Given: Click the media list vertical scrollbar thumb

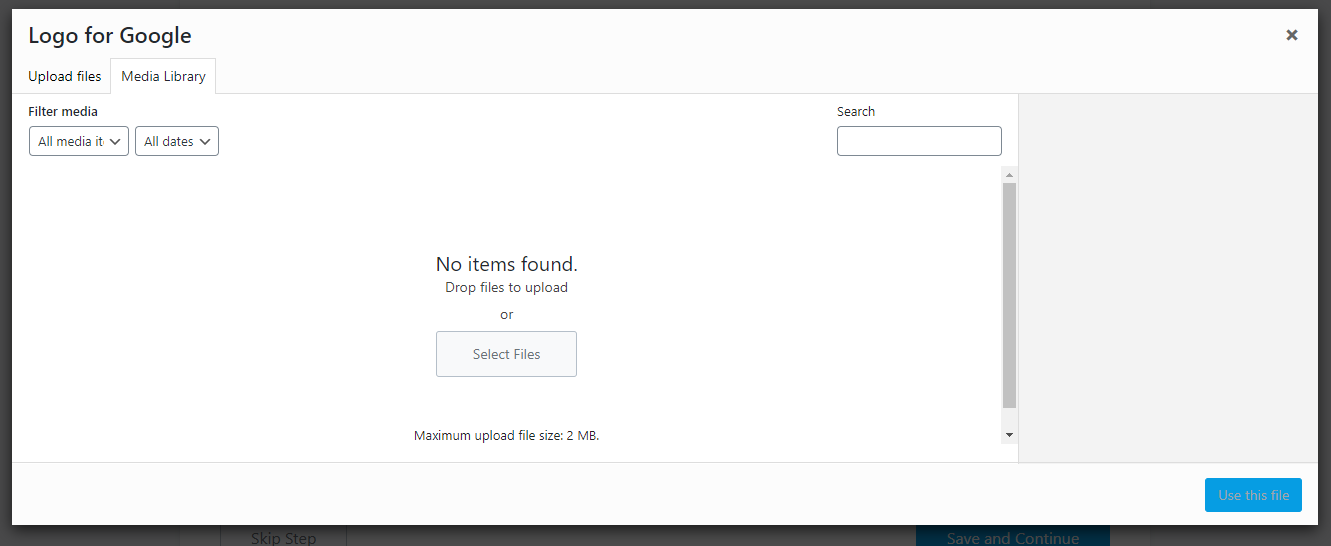Looking at the screenshot, I should point(1009,295).
